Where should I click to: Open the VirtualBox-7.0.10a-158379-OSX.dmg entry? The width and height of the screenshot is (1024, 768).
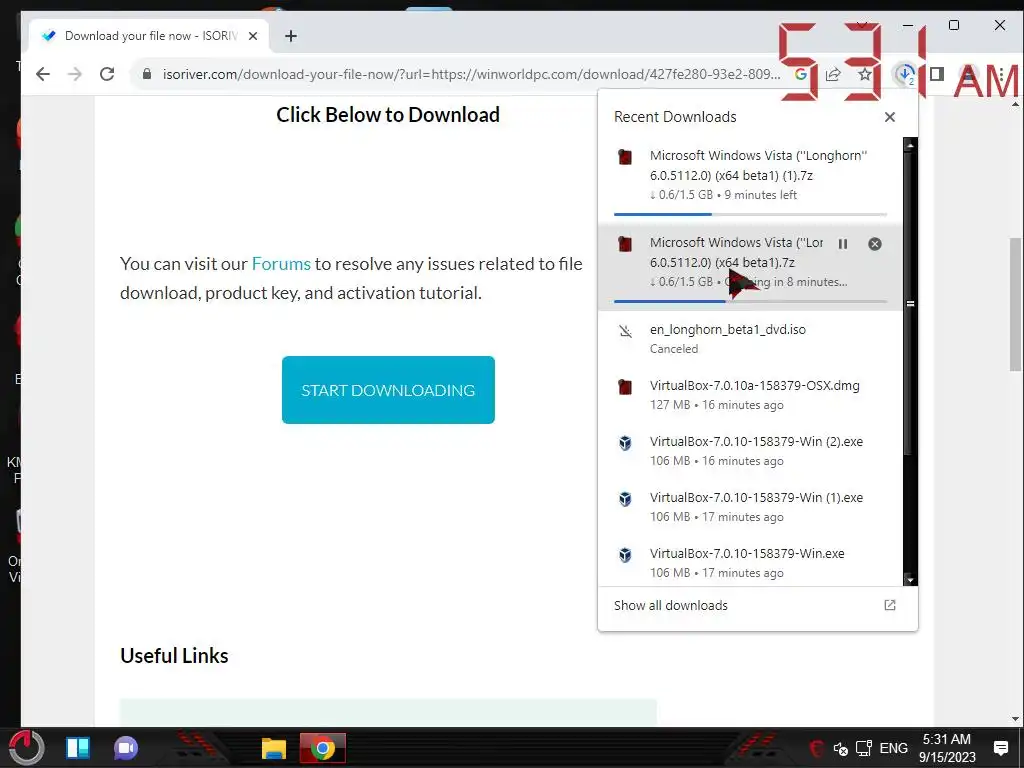pyautogui.click(x=750, y=394)
